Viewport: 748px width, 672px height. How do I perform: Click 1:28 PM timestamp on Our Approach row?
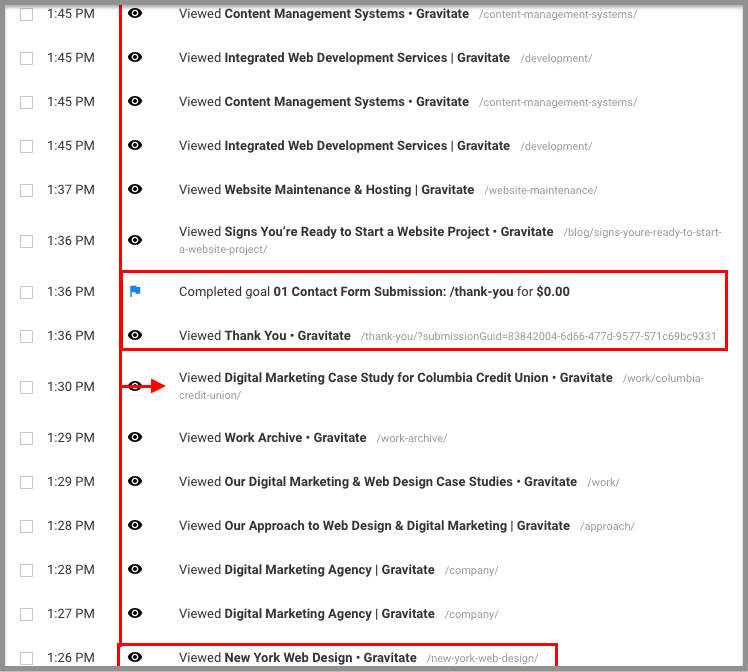coord(71,526)
